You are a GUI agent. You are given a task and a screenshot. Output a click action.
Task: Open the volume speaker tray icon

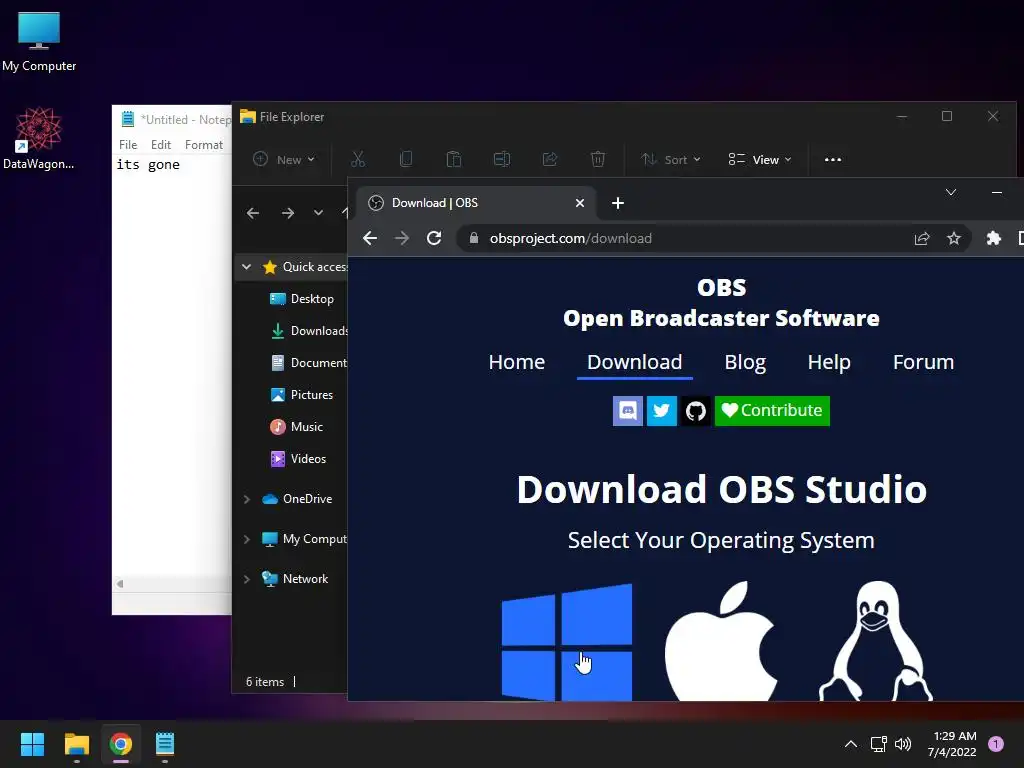(903, 744)
